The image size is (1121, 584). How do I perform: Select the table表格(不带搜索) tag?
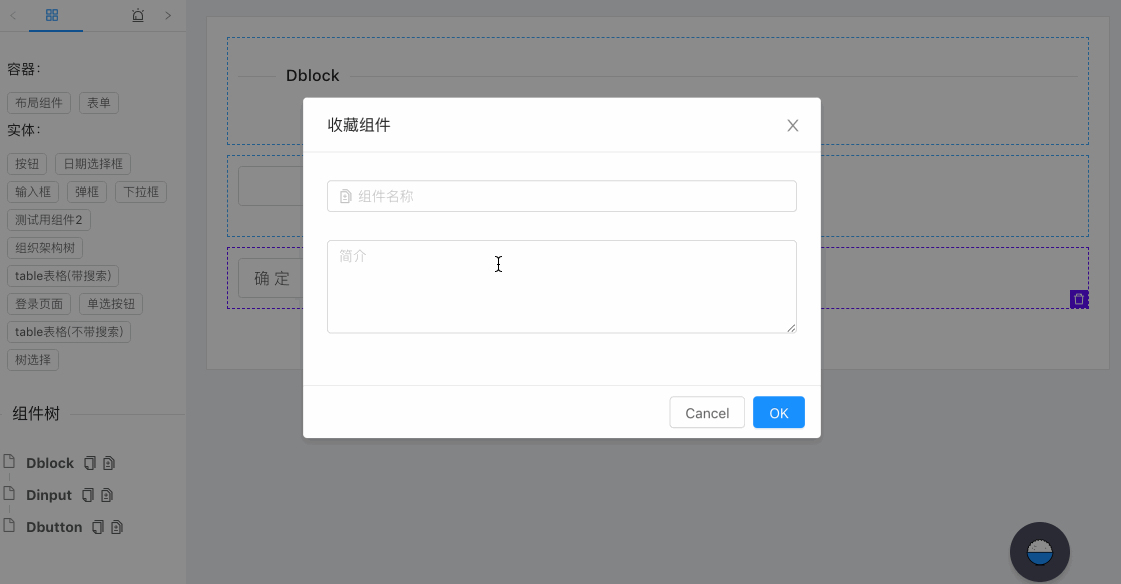[69, 332]
